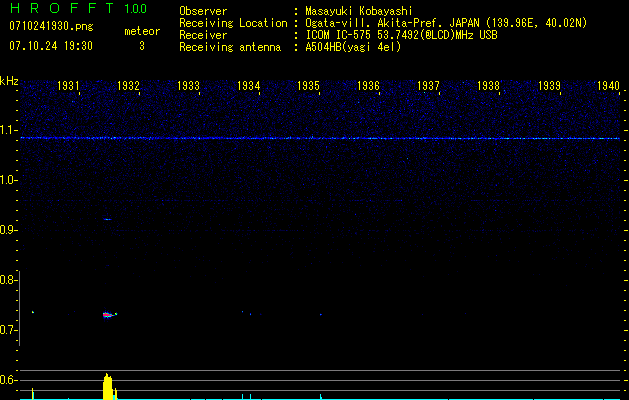This screenshot has width=629, height=400.
Task: Click the 1933 time marker
Action: [189, 85]
